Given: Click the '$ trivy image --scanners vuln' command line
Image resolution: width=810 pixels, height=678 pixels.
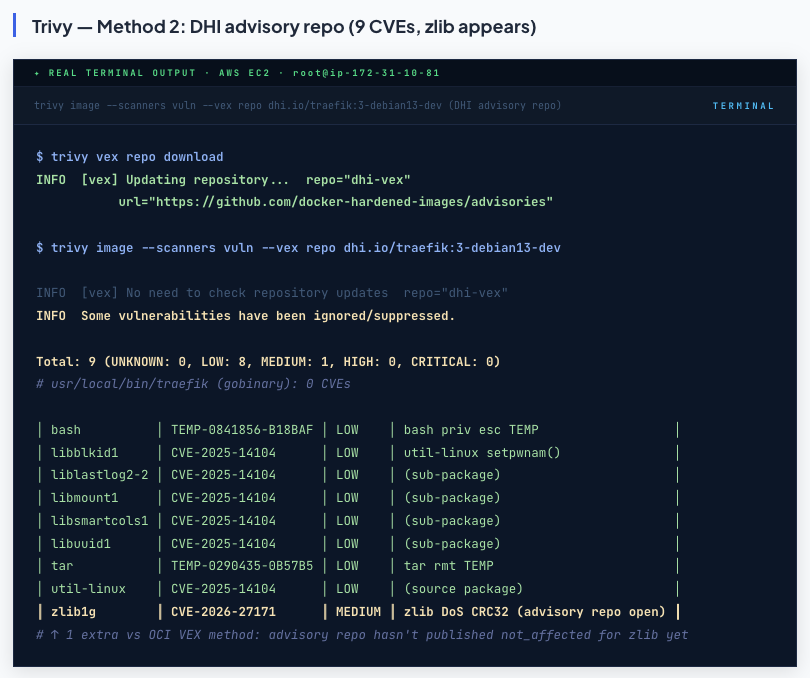Looking at the screenshot, I should (298, 248).
